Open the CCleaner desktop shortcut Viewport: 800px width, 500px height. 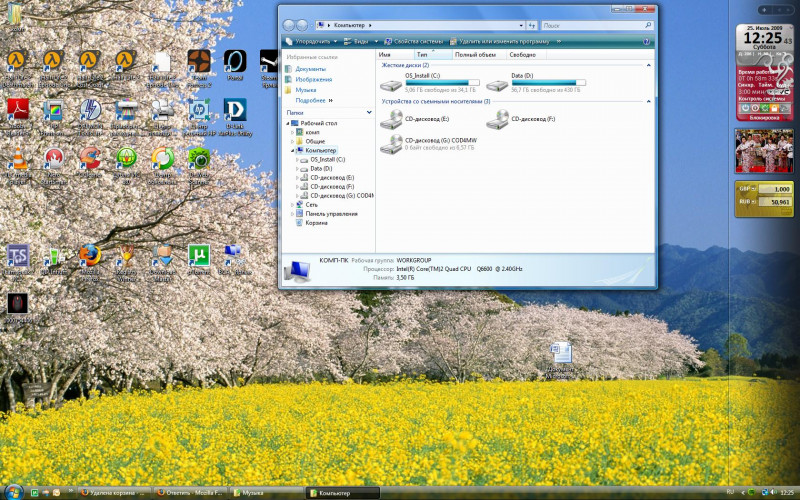tap(90, 158)
